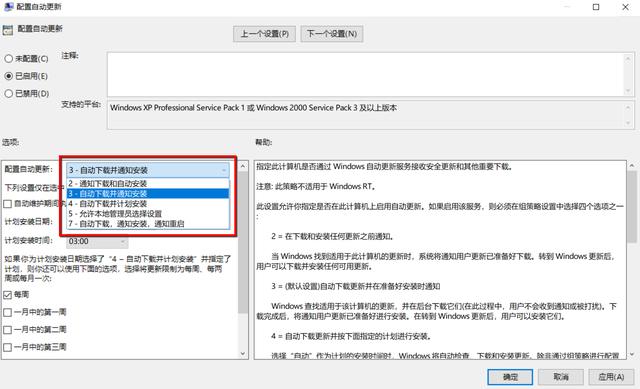Click the comment box scroll down arrow

(628, 91)
